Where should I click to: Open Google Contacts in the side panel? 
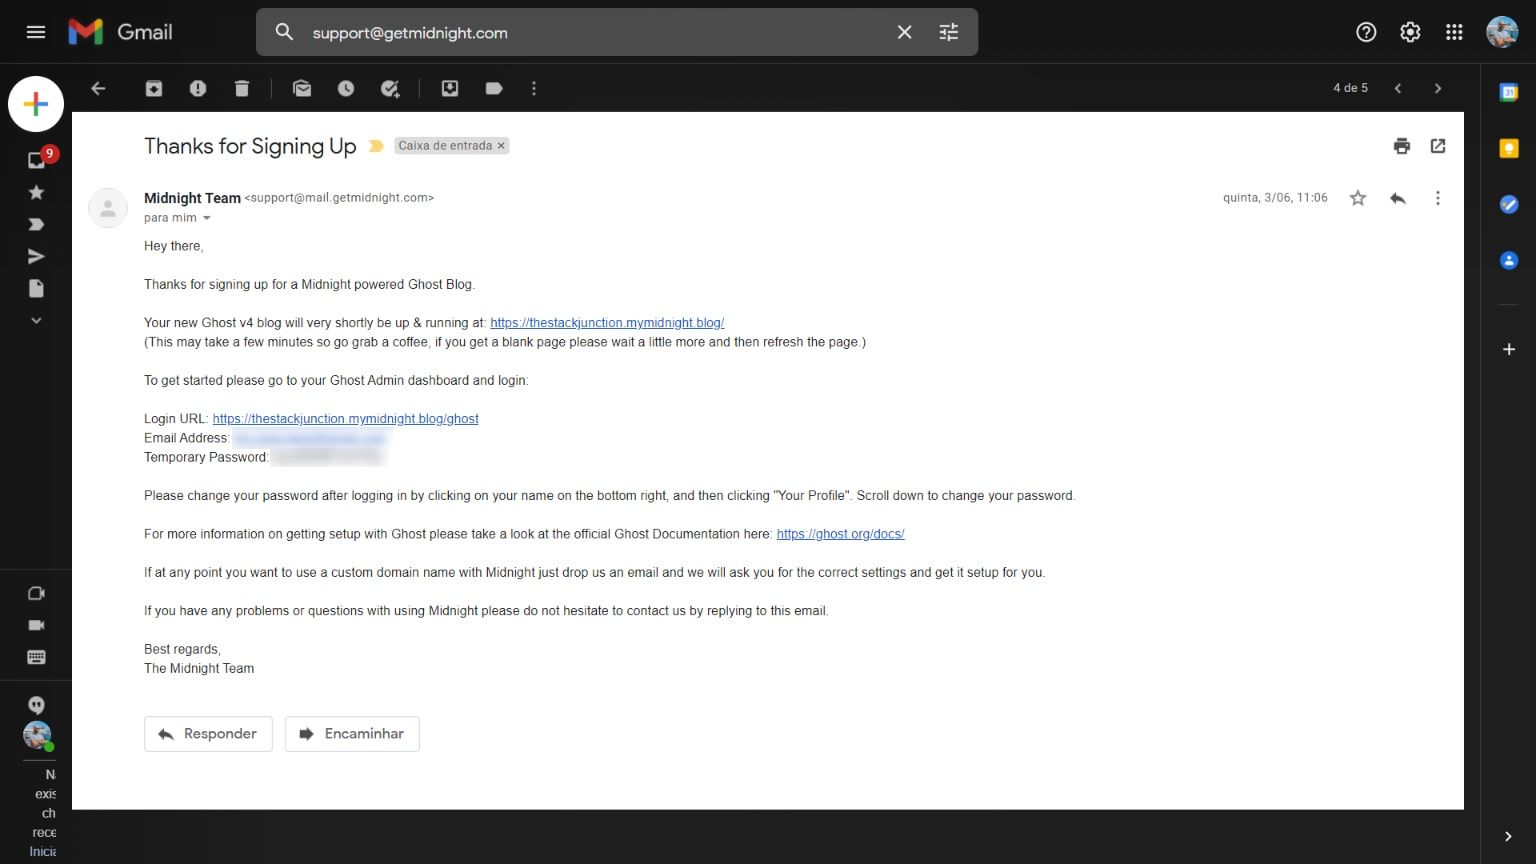(x=1509, y=260)
